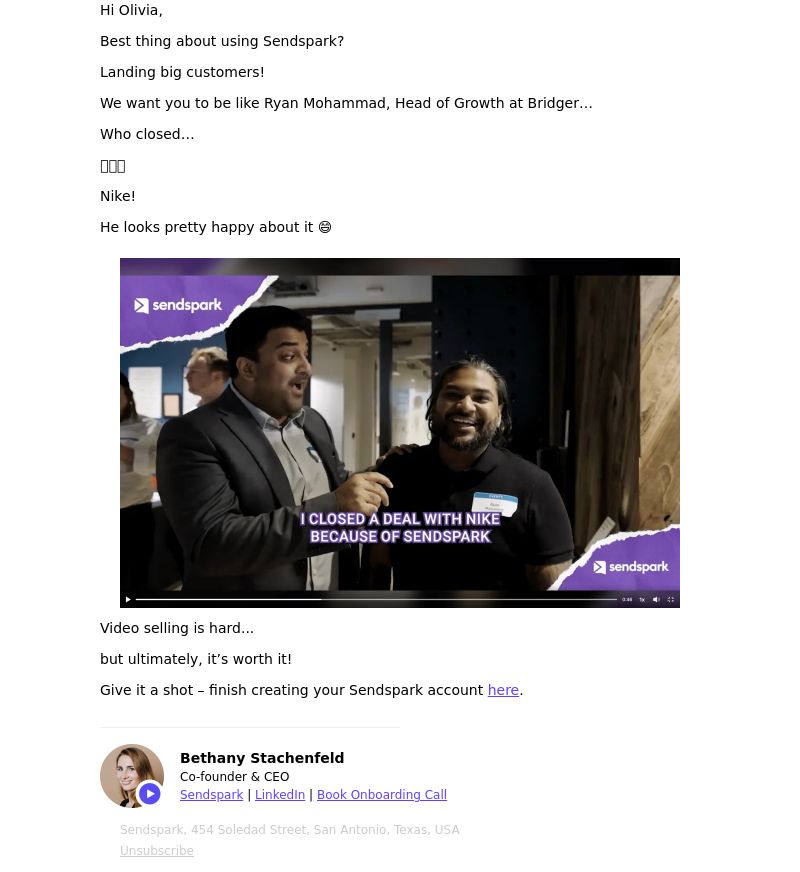The width and height of the screenshot is (800, 872).
Task: Mute the video volume speaker icon
Action: [x=656, y=600]
